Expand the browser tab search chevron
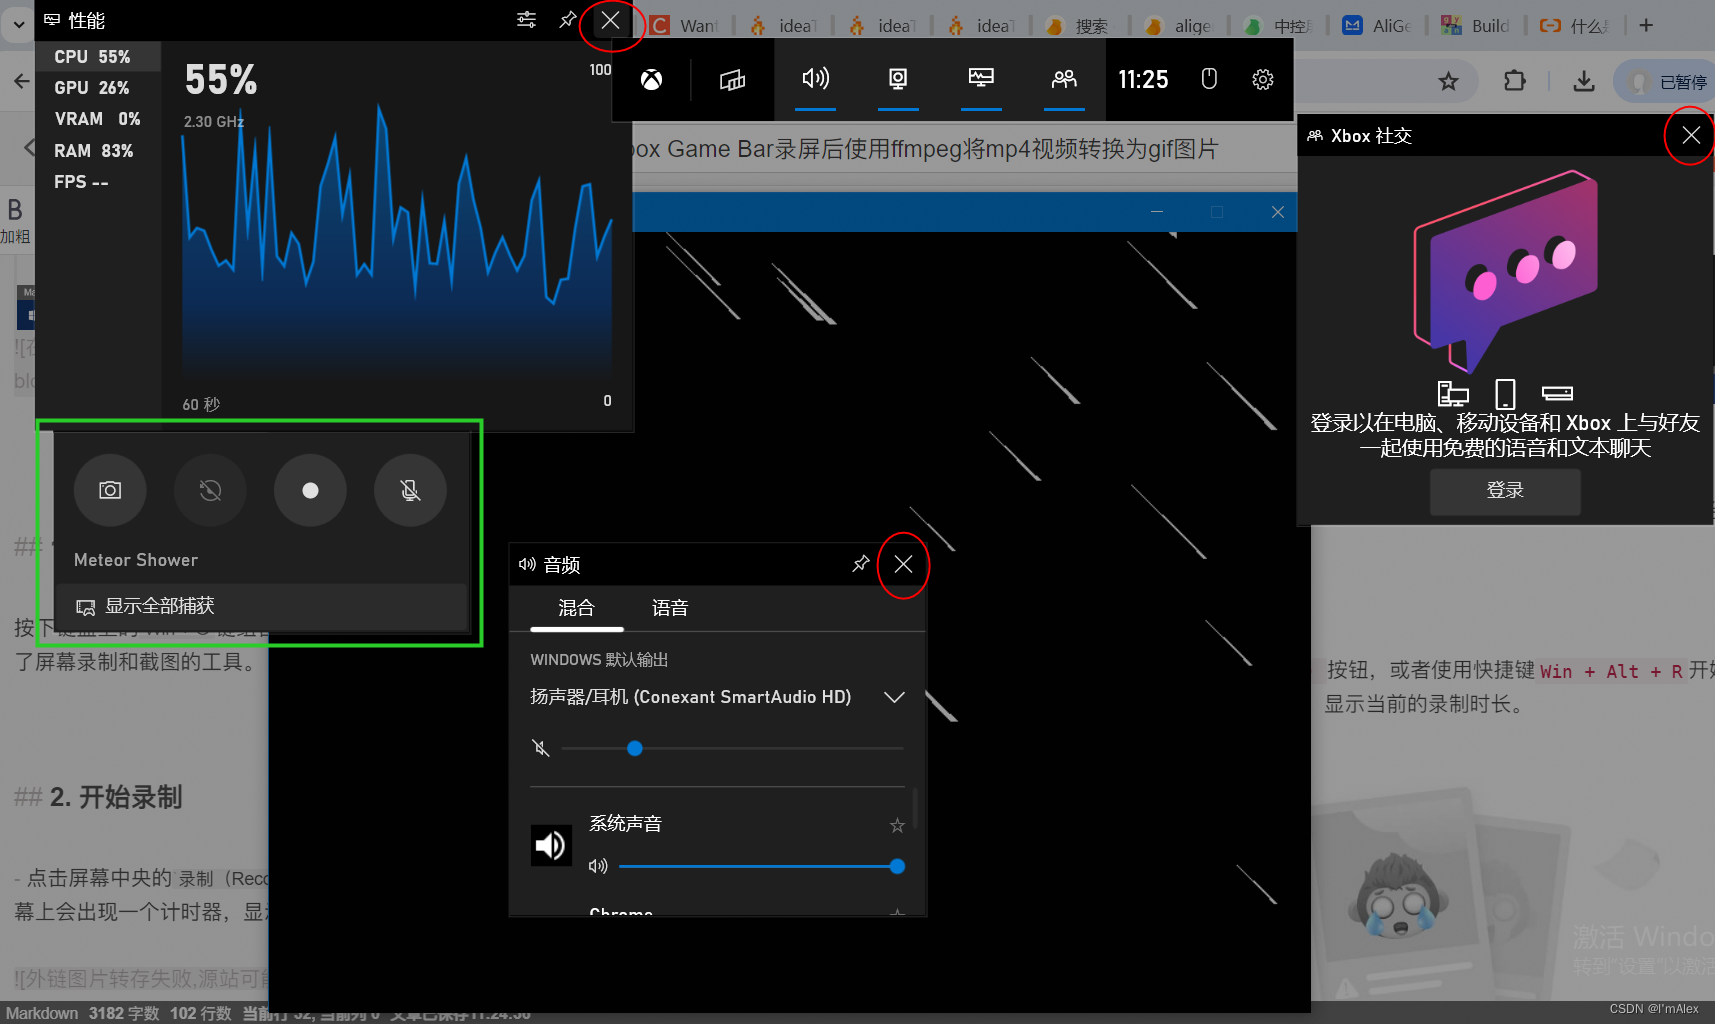The height and width of the screenshot is (1024, 1715). click(17, 24)
